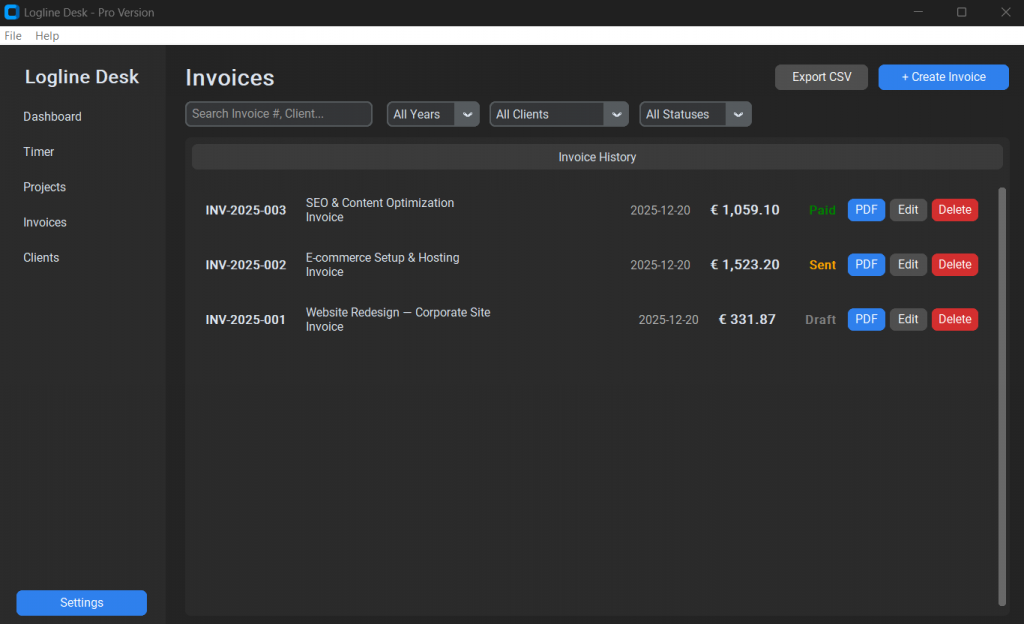Click the Logline Desk app icon in title bar

[x=12, y=12]
